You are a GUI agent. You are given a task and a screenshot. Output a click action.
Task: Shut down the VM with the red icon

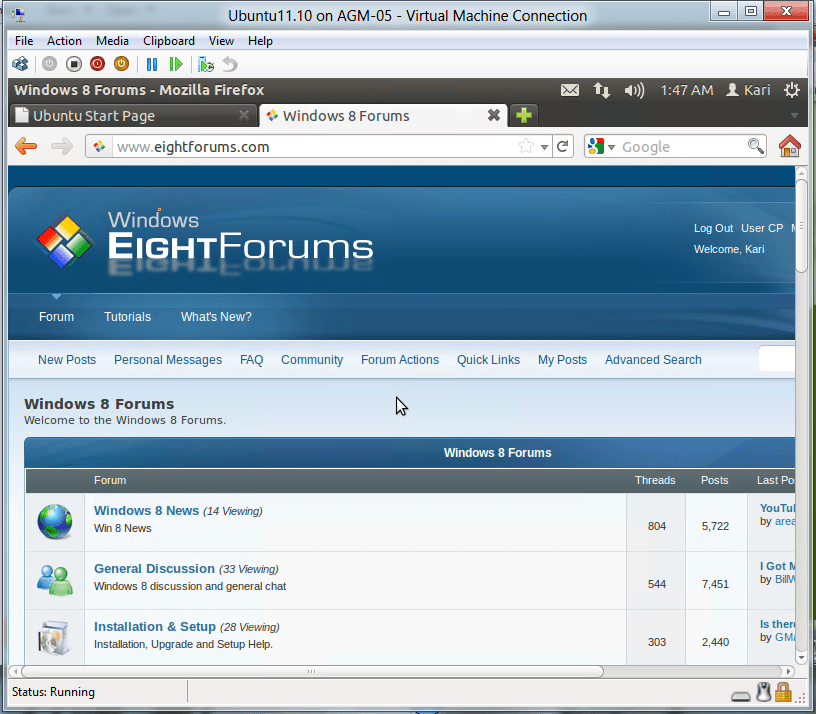97,64
